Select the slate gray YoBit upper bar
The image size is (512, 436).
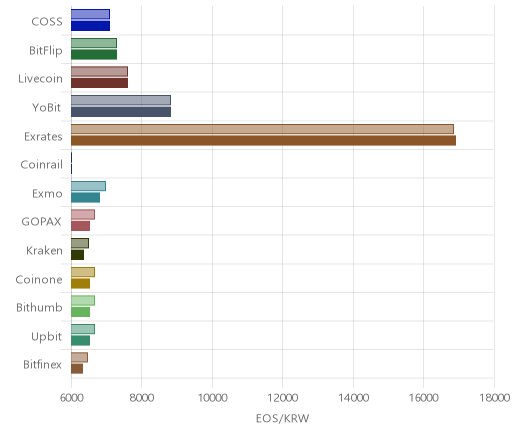coord(121,100)
